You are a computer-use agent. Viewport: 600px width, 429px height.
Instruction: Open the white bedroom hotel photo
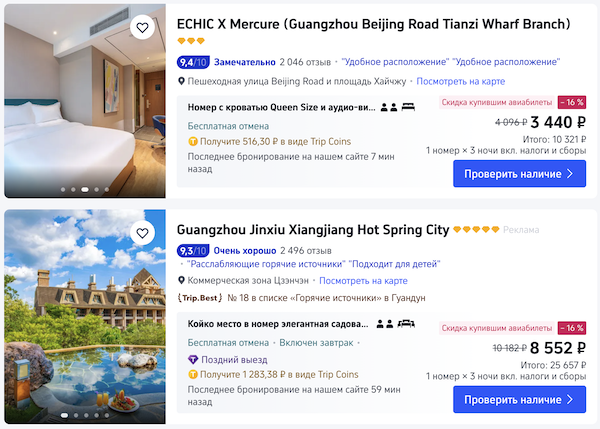[85, 101]
